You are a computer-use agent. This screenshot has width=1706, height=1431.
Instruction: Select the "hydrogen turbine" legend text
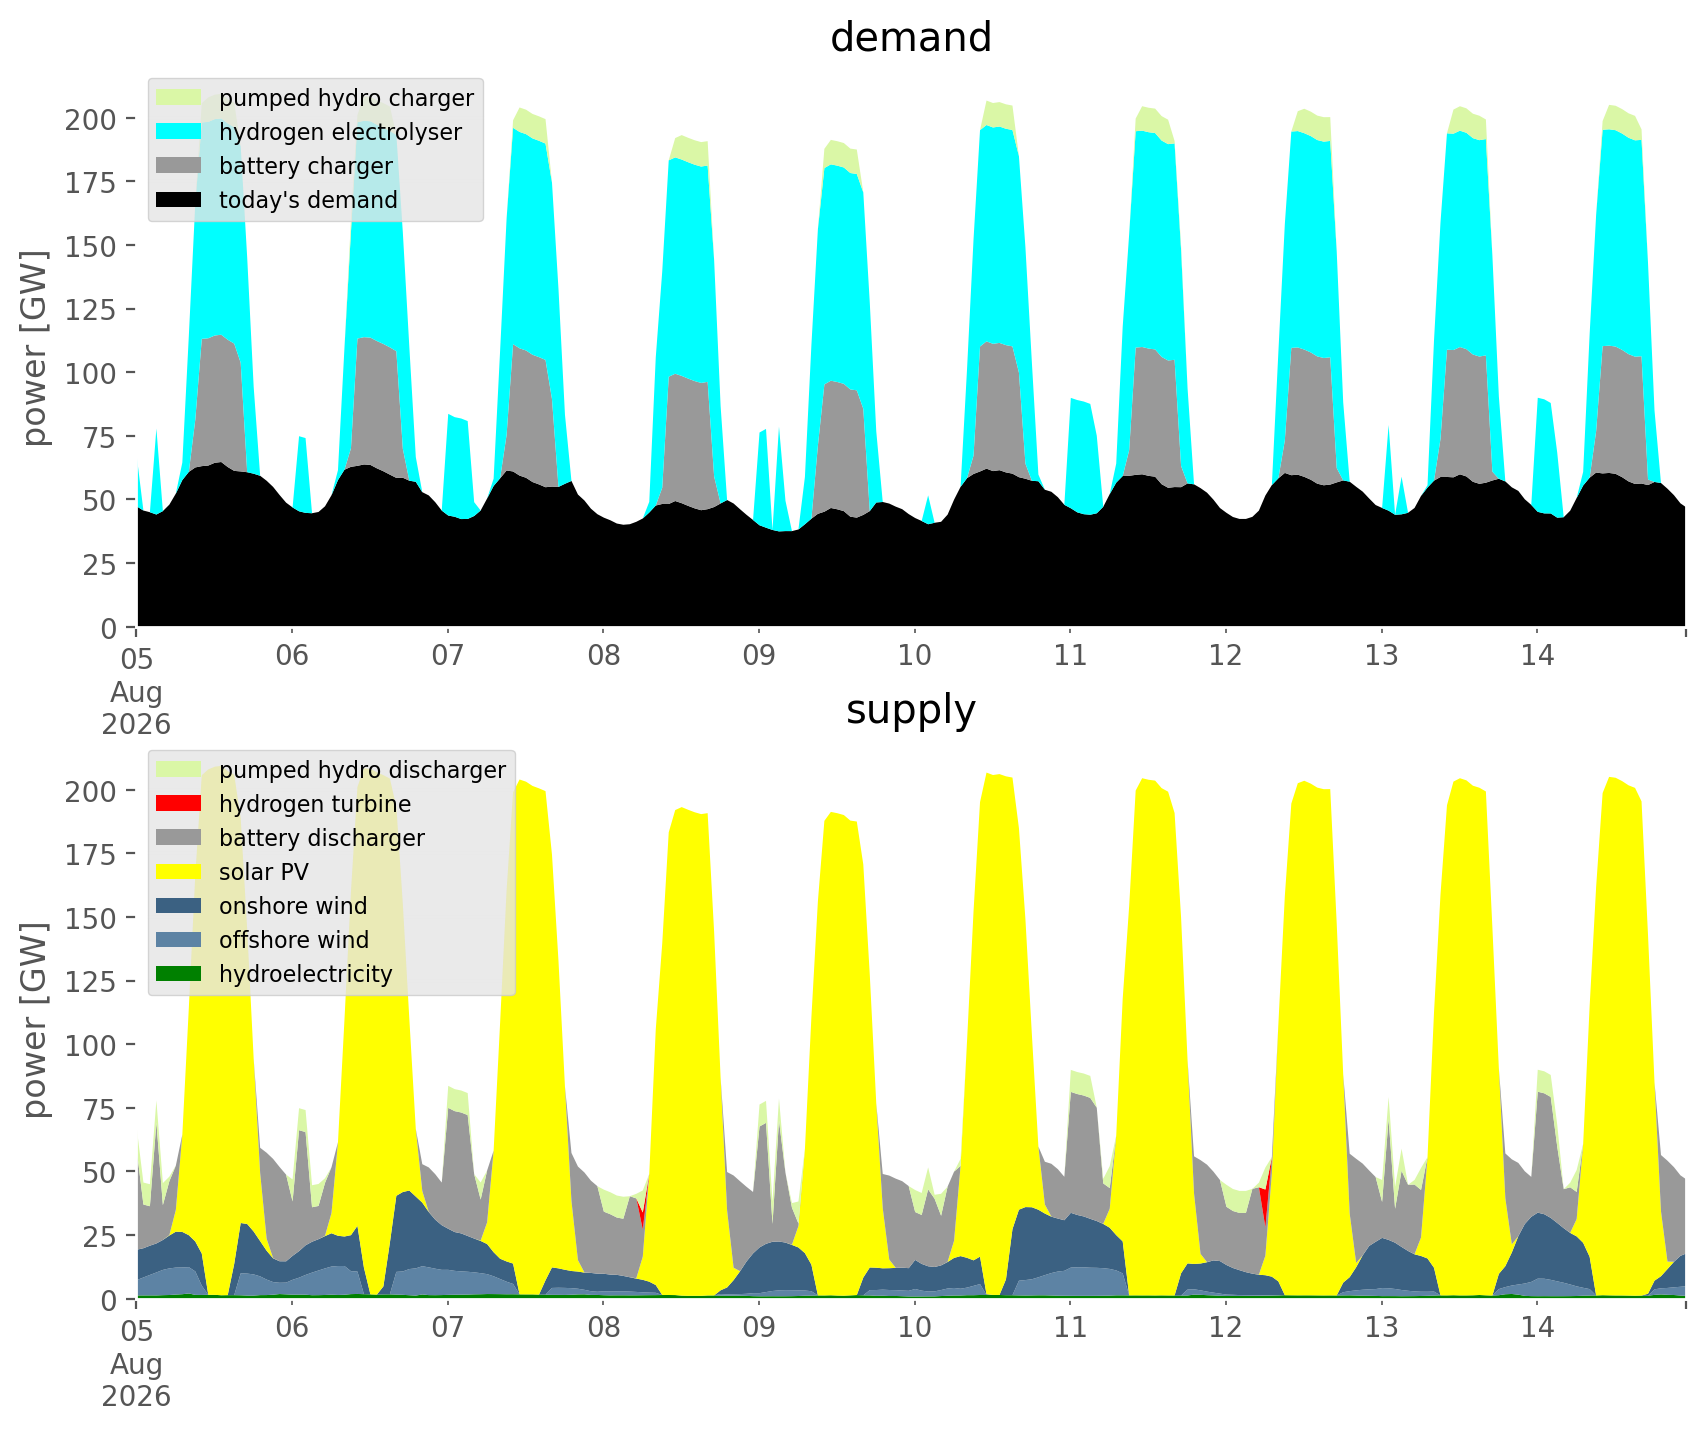[315, 804]
